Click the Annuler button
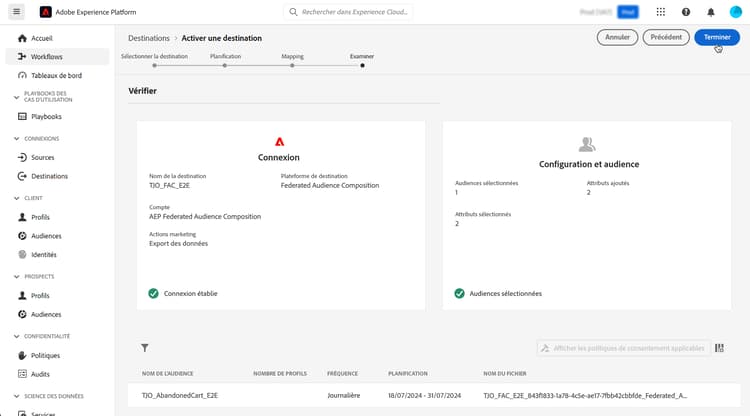Viewport: 750px width, 416px height. (617, 37)
